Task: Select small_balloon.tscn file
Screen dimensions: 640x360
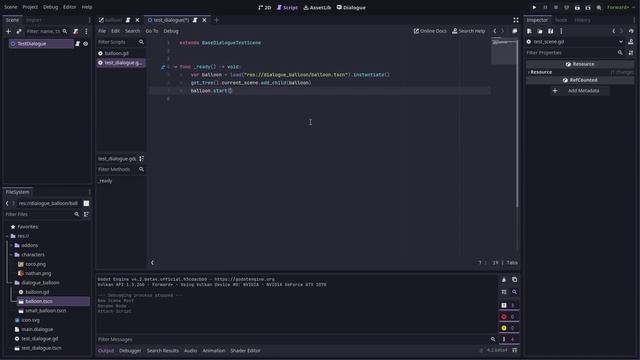Action: coord(46,311)
